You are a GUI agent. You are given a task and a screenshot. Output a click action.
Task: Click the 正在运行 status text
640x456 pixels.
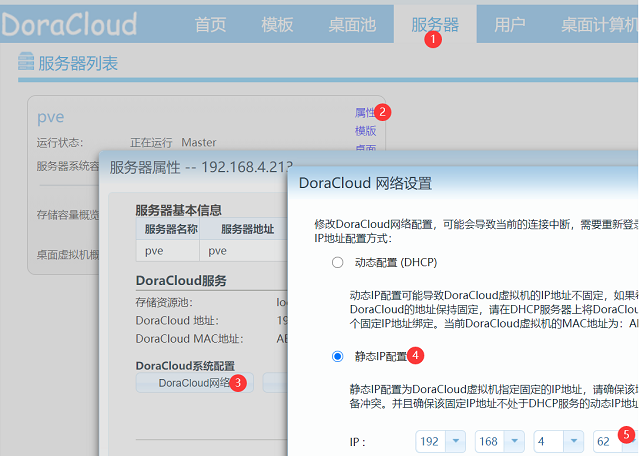[x=151, y=142]
